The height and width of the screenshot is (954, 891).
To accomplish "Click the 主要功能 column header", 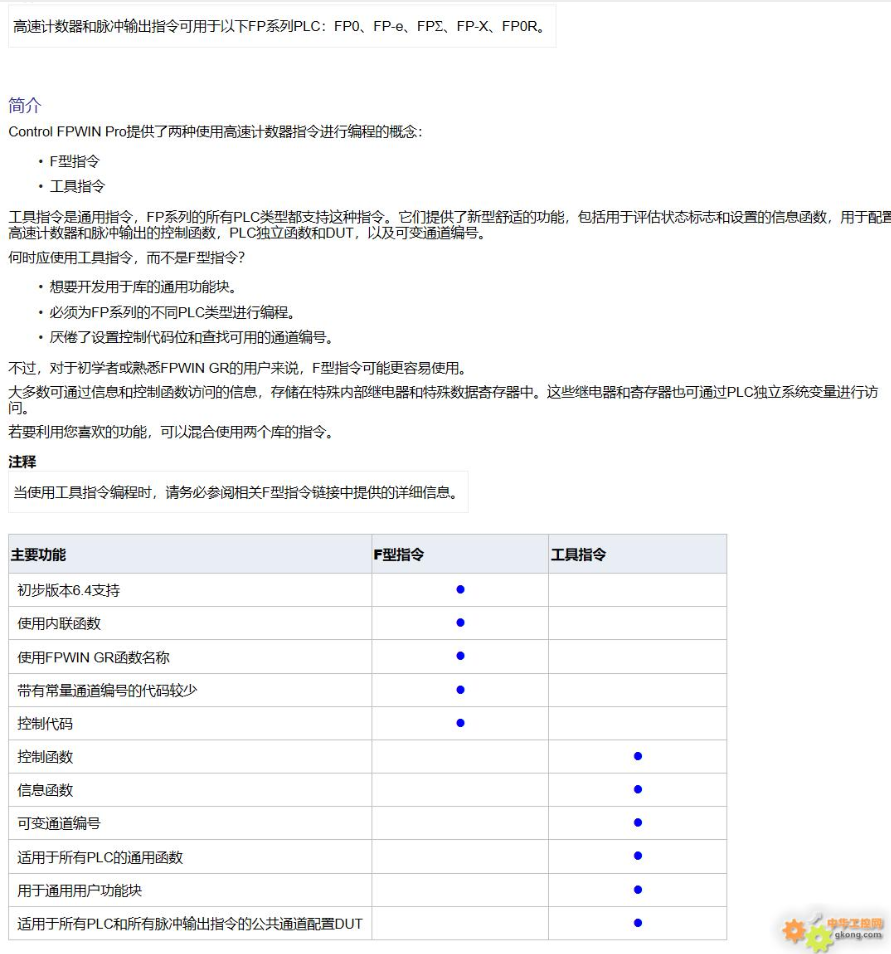I will click(x=38, y=554).
